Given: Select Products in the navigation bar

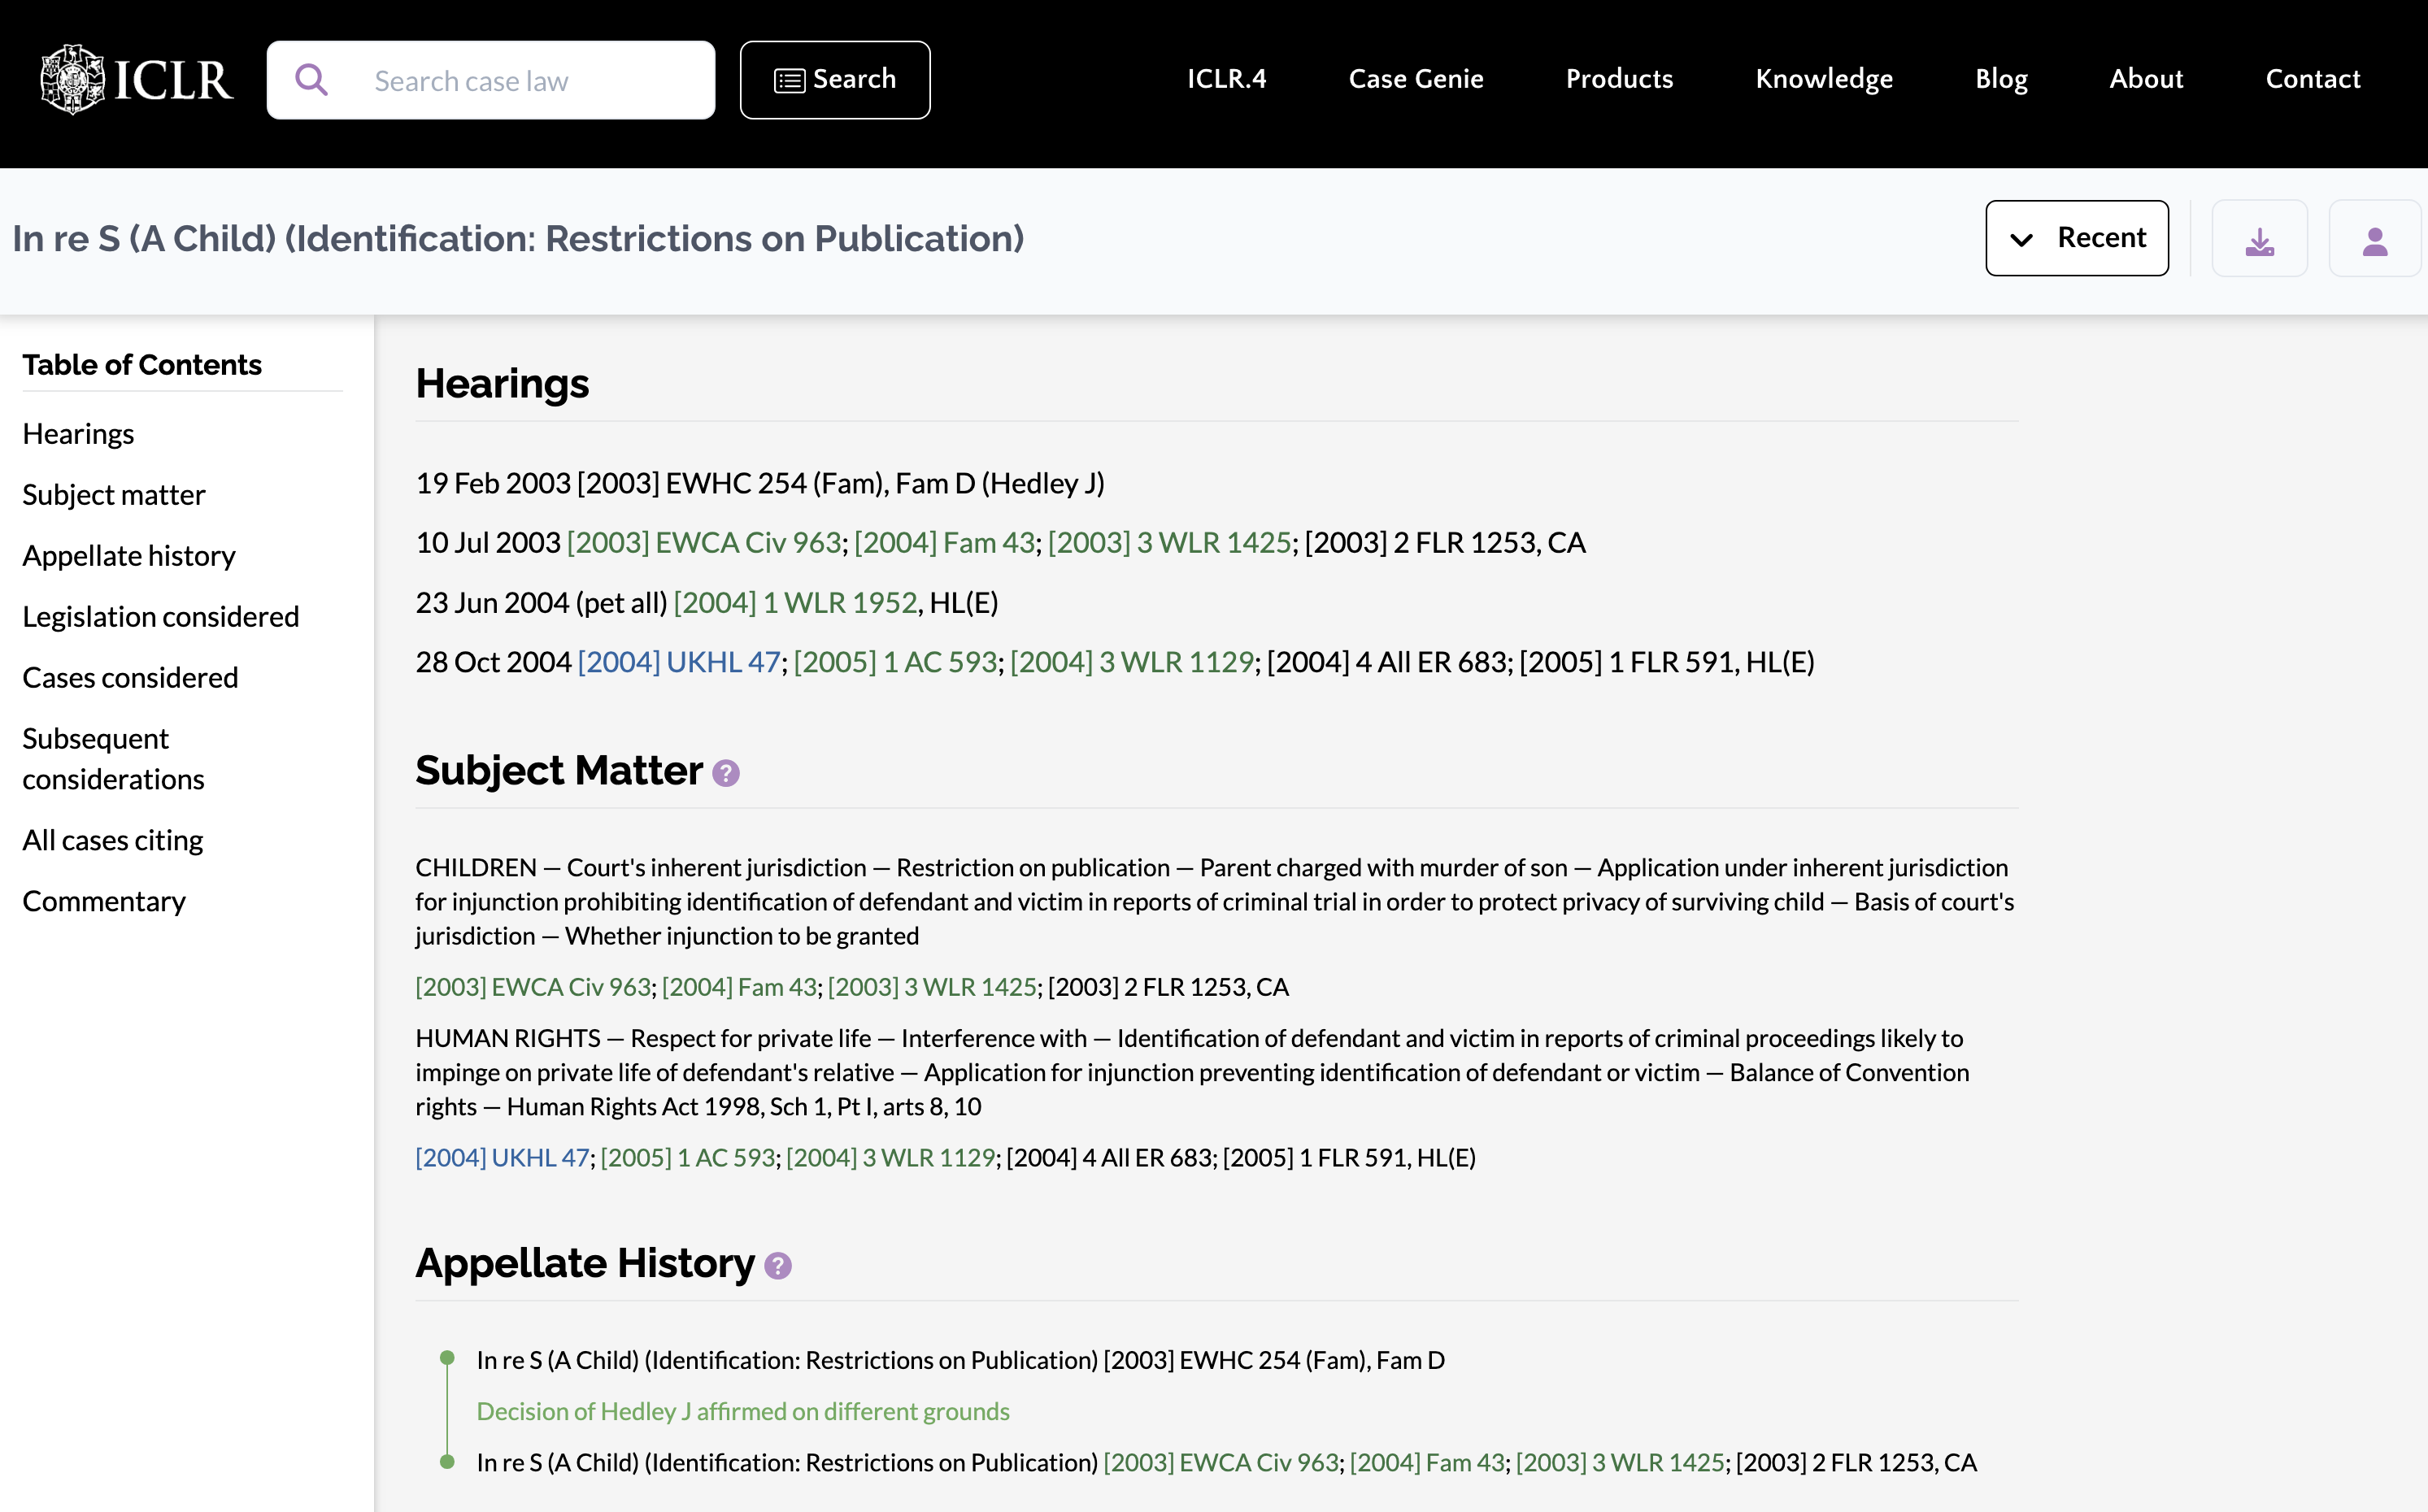Looking at the screenshot, I should coord(1618,79).
